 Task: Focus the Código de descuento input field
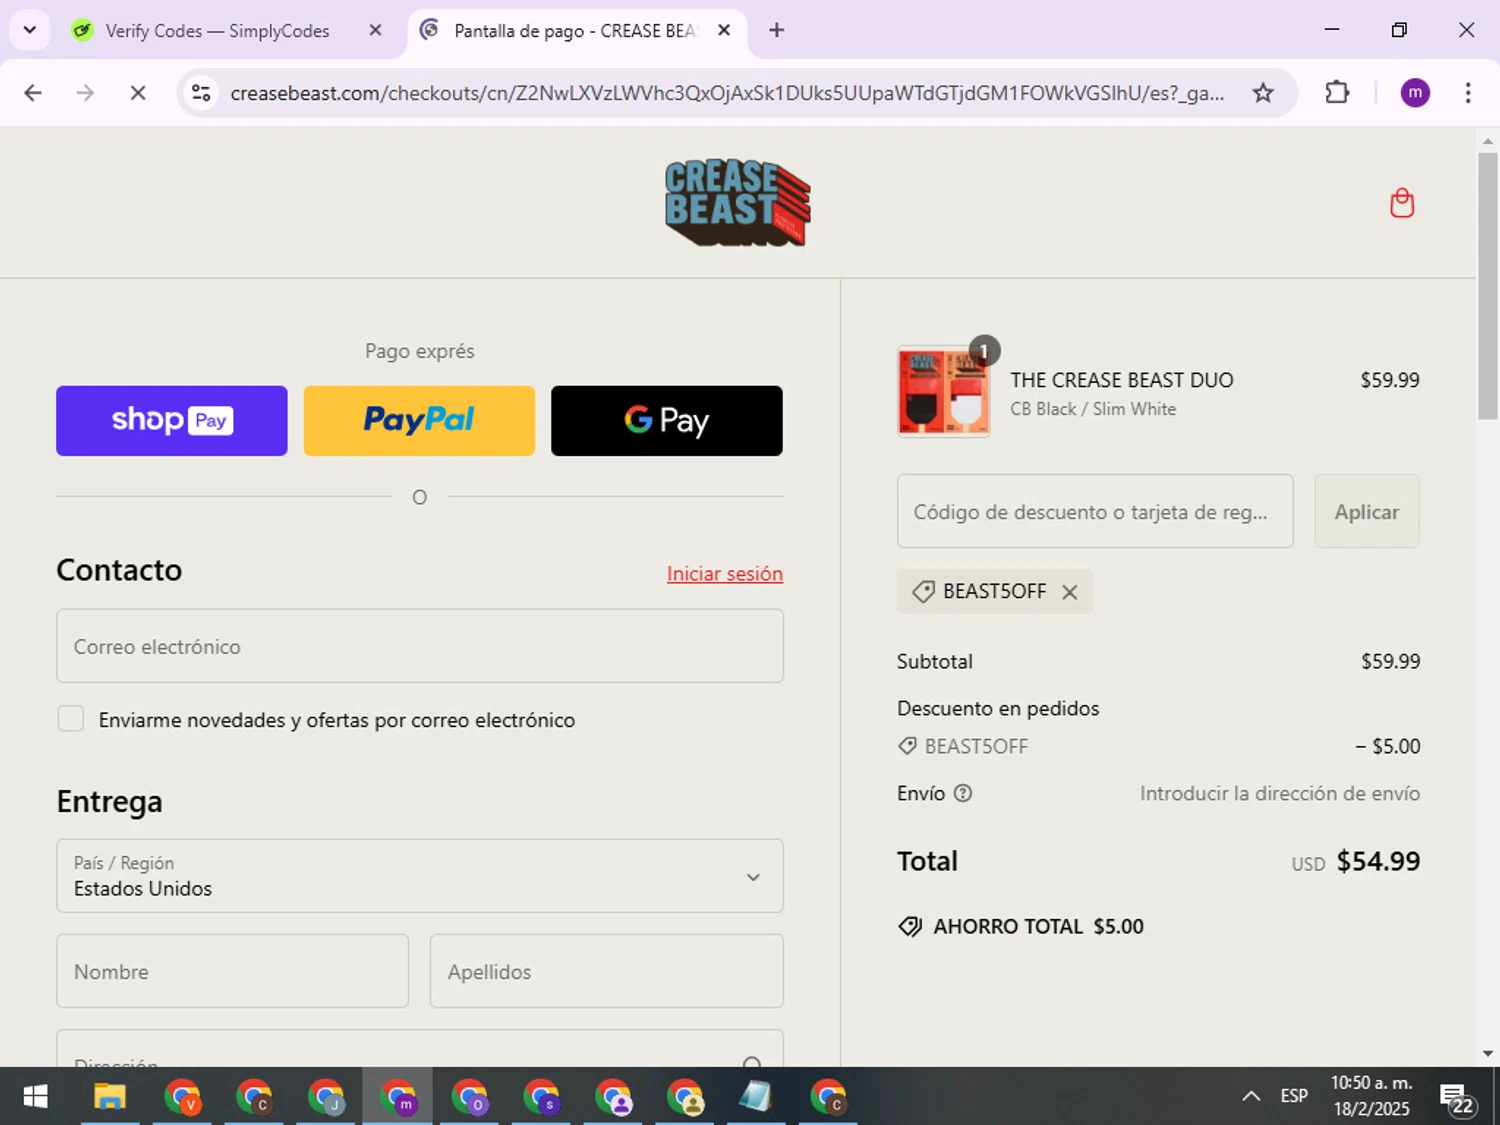[1095, 511]
